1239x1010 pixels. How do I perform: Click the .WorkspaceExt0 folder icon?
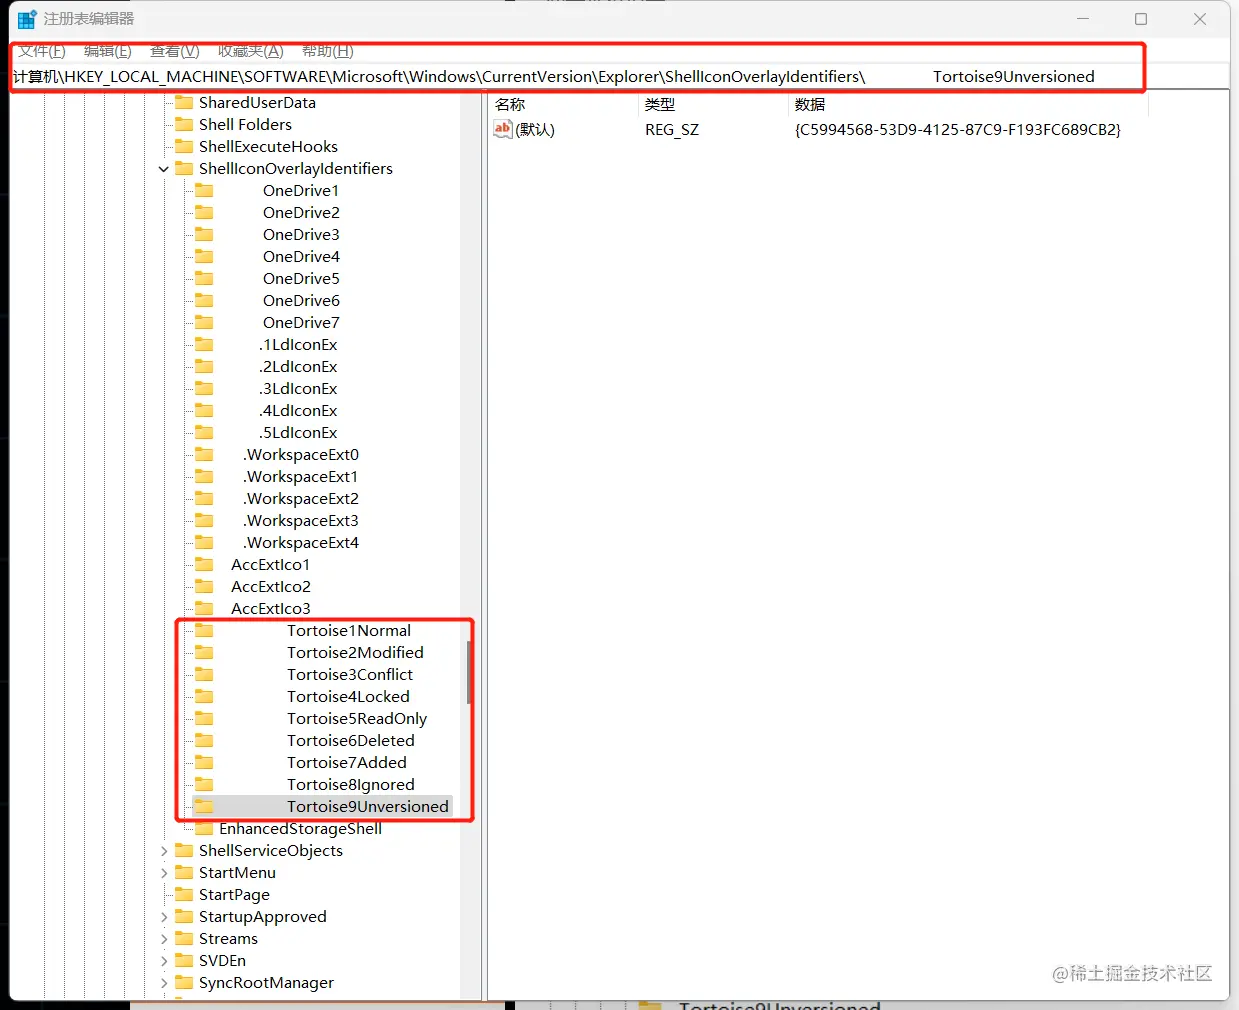[204, 454]
